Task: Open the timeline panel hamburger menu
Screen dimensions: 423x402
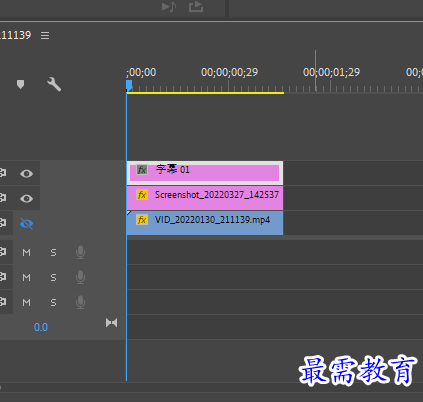Action: (45, 35)
